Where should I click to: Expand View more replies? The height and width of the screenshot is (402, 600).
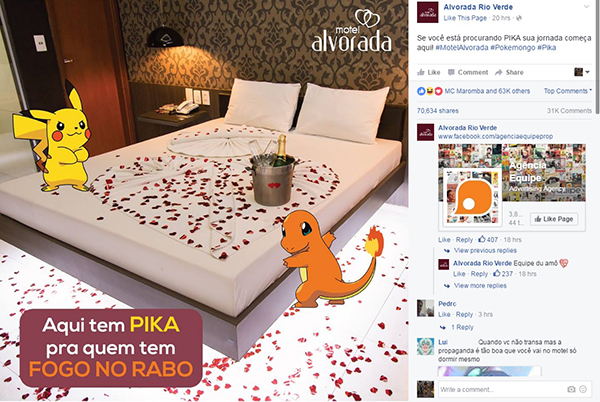480,286
